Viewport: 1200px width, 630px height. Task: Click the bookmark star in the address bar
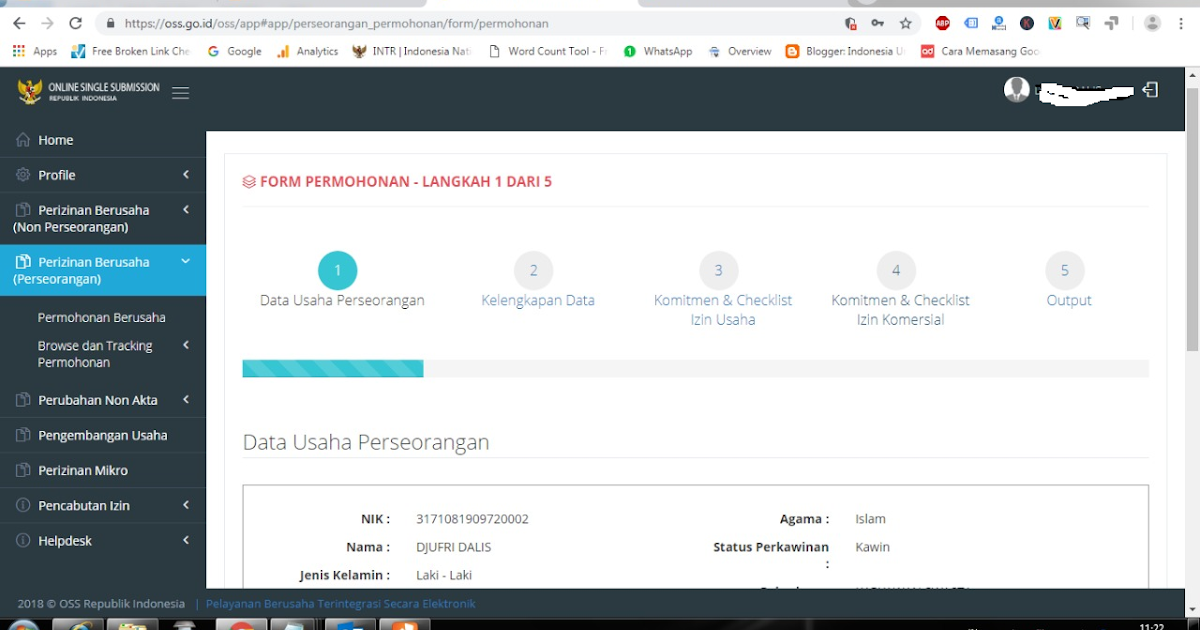tap(903, 22)
